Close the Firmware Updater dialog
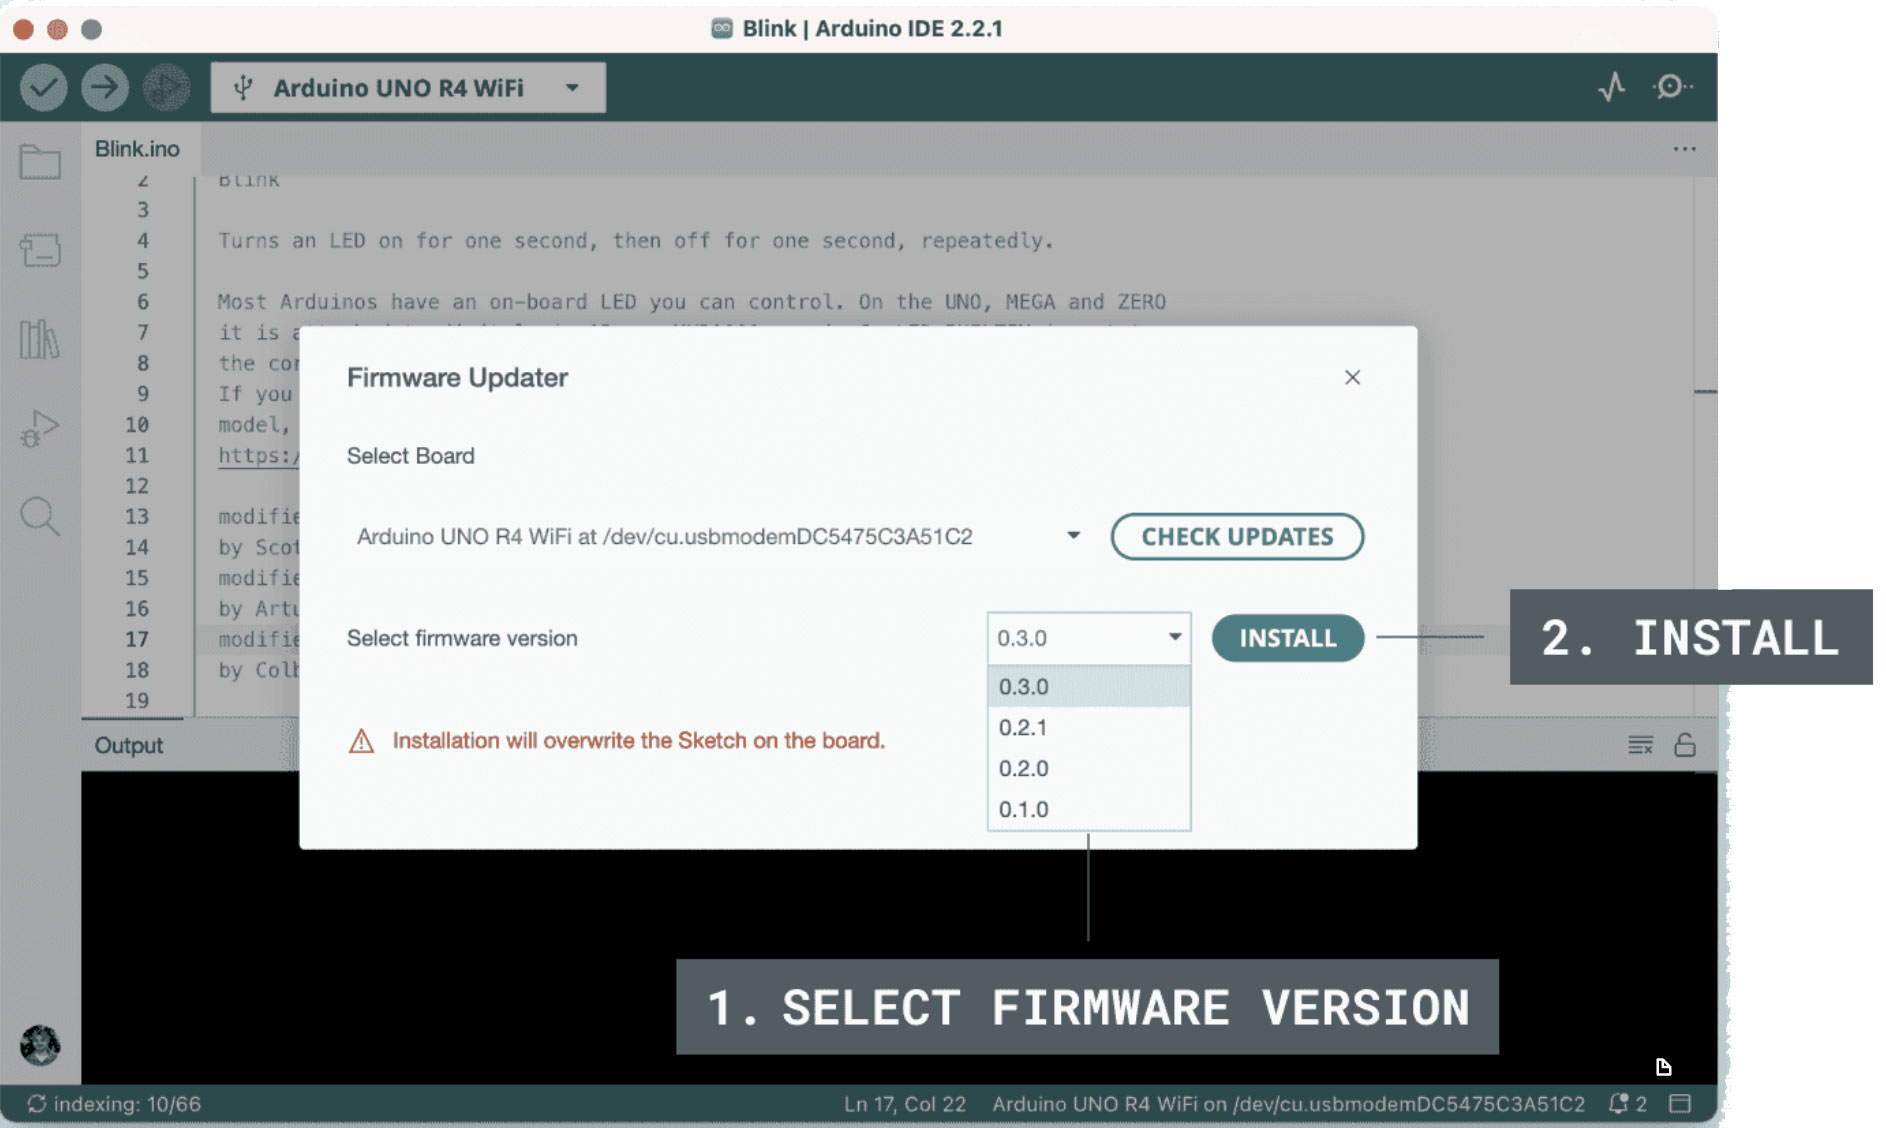The width and height of the screenshot is (1886, 1128). [x=1352, y=377]
